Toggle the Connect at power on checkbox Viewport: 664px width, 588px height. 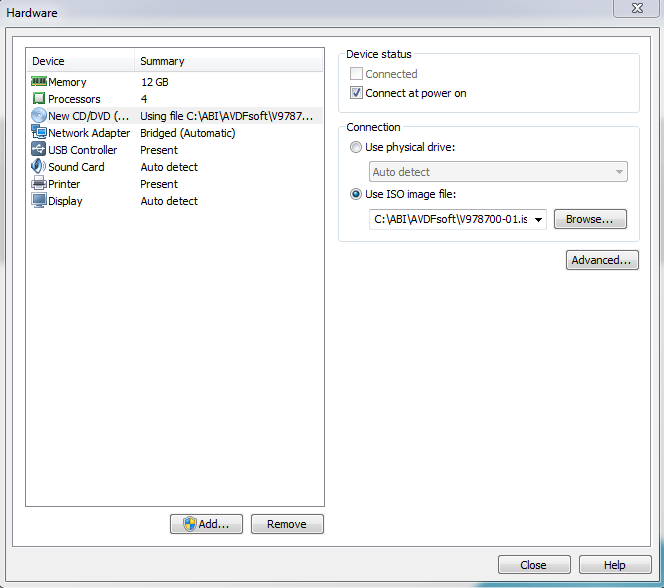[x=357, y=93]
